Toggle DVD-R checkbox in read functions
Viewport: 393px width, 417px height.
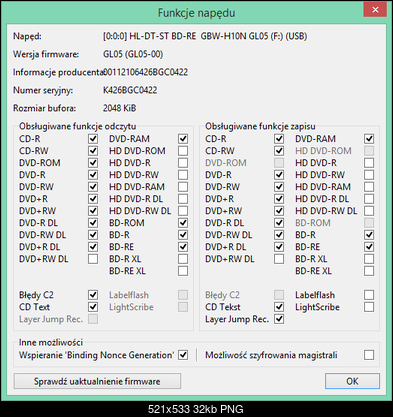pos(93,175)
